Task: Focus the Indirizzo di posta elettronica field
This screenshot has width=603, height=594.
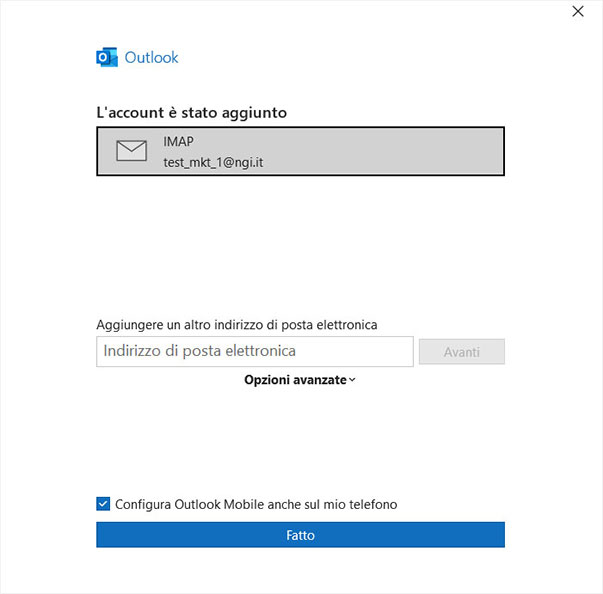Action: [255, 351]
